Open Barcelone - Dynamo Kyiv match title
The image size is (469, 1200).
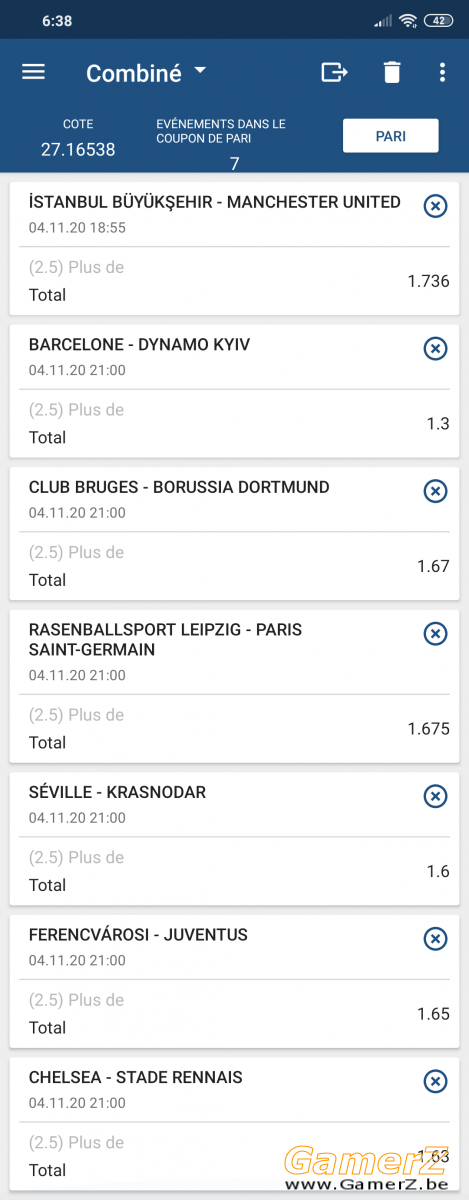click(140, 345)
